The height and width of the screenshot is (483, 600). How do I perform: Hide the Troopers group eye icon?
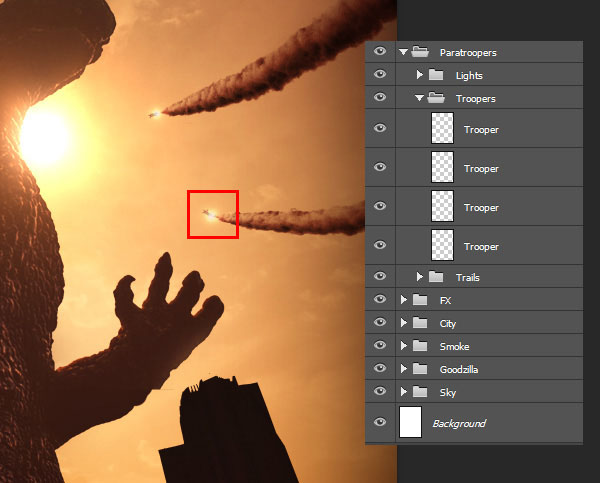380,97
